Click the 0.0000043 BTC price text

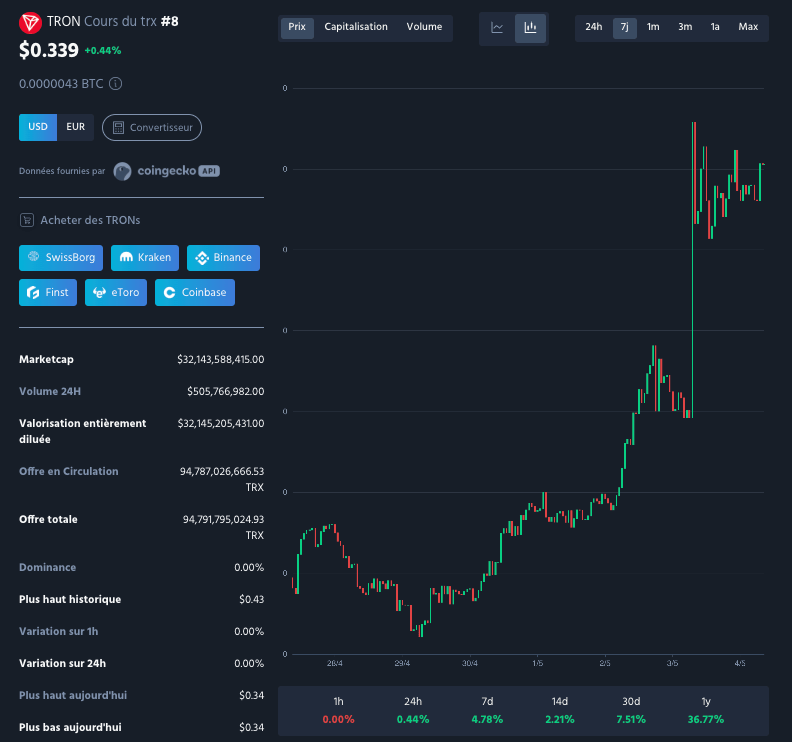61,83
